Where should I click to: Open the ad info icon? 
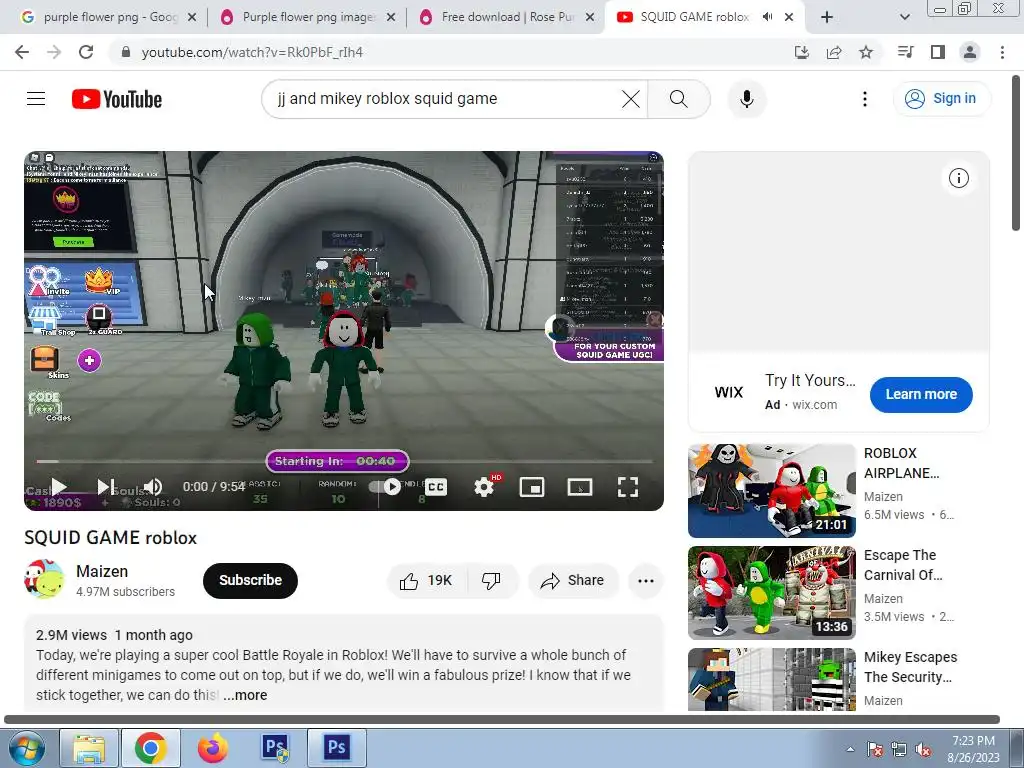958,178
